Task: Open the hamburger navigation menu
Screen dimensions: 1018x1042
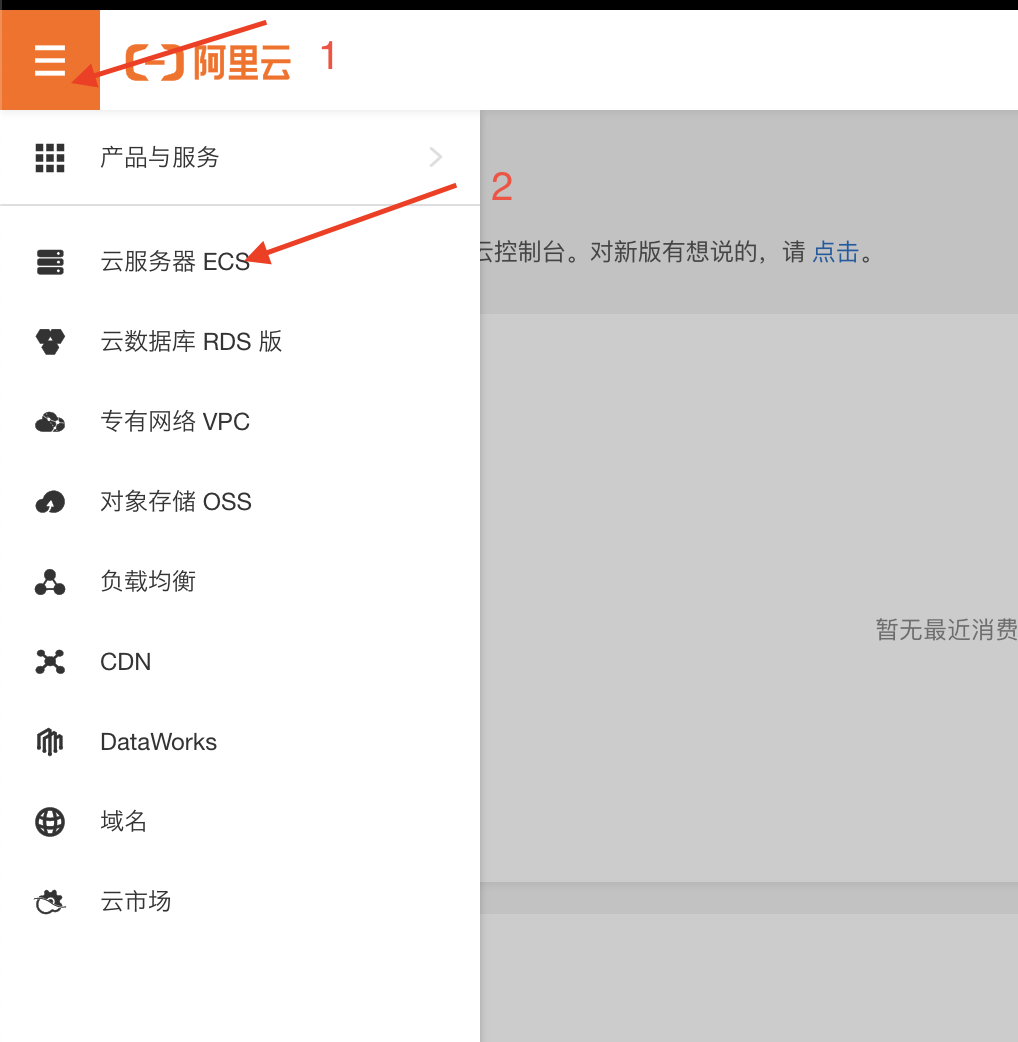Action: (50, 60)
